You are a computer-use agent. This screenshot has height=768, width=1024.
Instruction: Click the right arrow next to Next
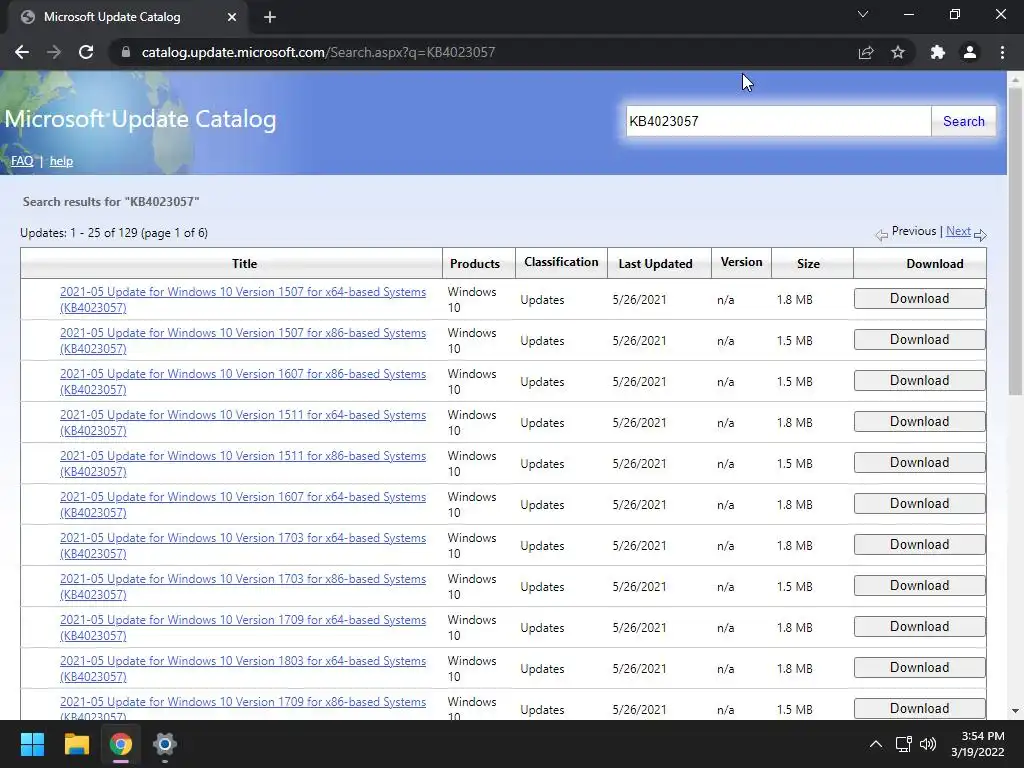click(x=980, y=234)
